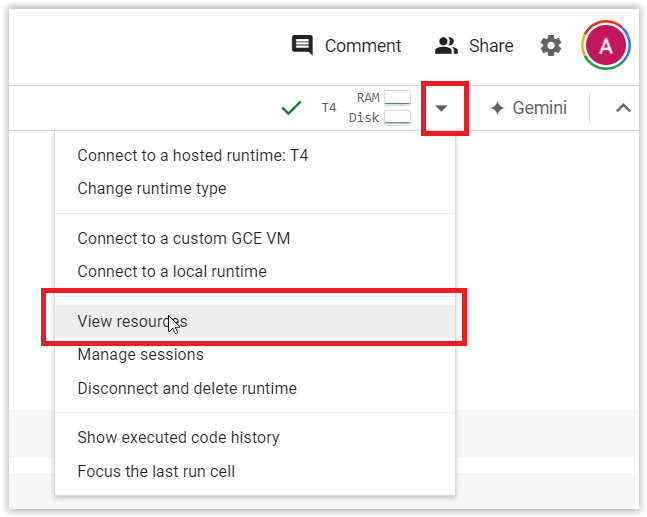Collapse the header with the up chevron
Image resolution: width=647 pixels, height=517 pixels.
[x=623, y=108]
